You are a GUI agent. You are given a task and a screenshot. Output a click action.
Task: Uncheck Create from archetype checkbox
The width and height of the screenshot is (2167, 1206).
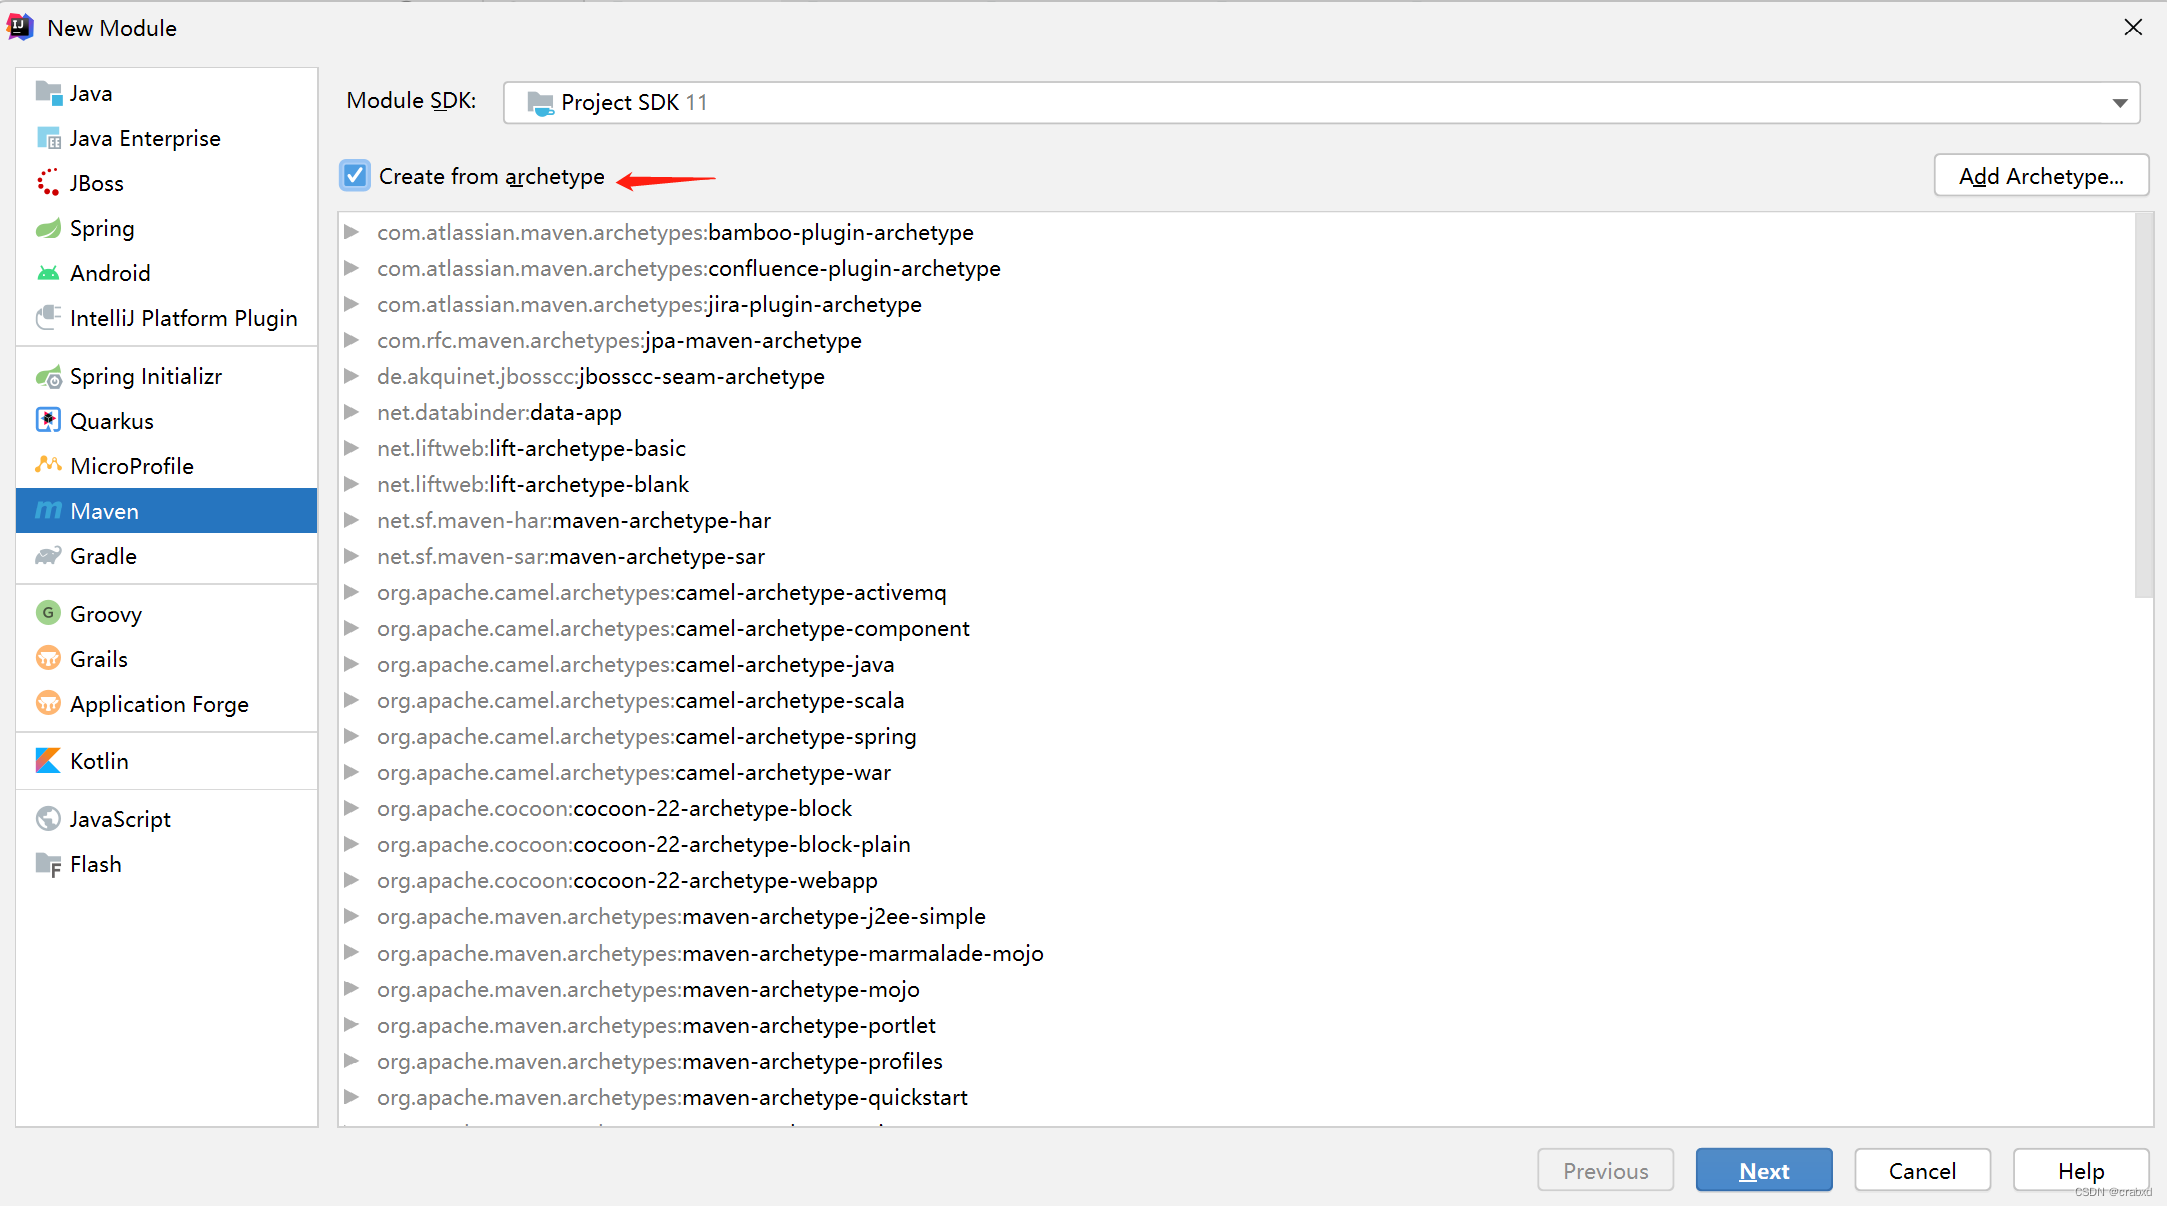tap(355, 176)
